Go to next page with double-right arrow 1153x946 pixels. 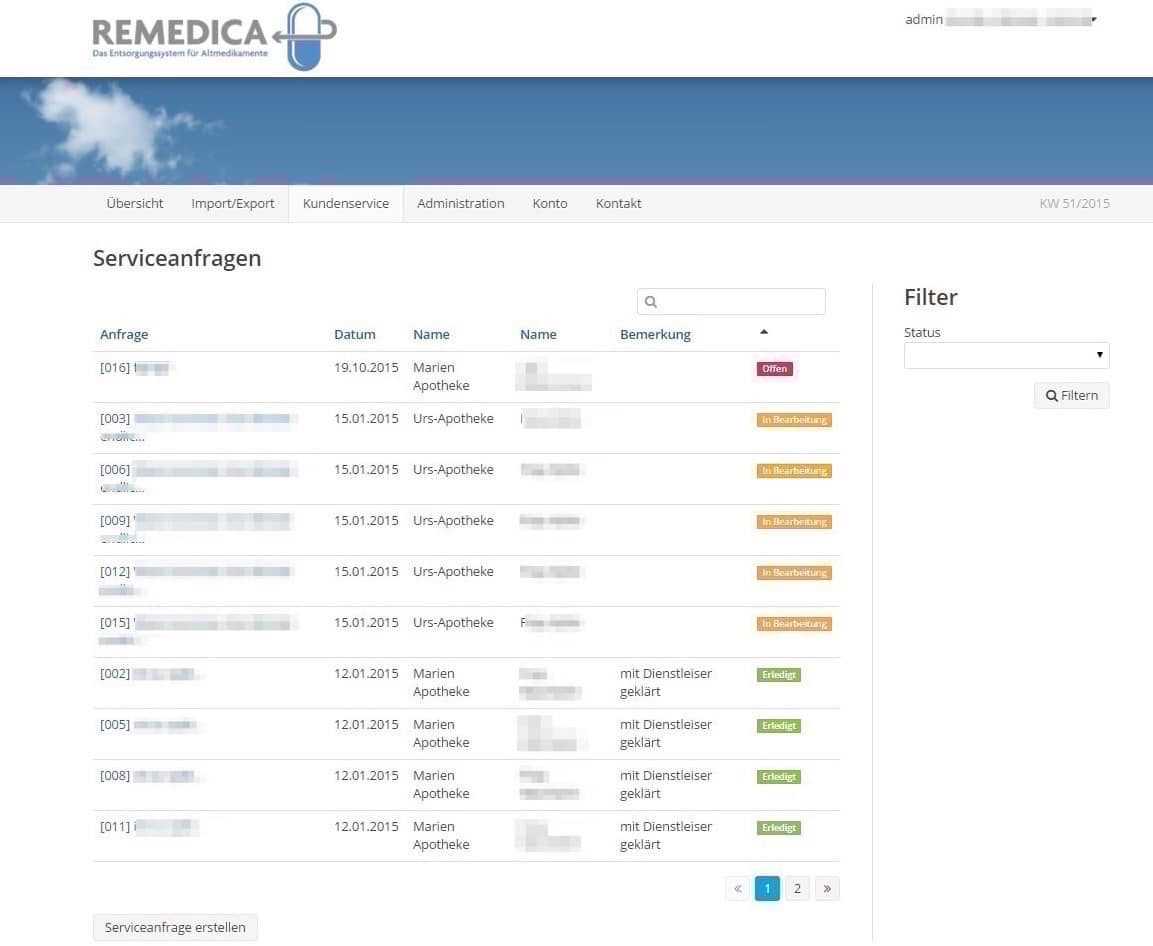pyautogui.click(x=827, y=888)
